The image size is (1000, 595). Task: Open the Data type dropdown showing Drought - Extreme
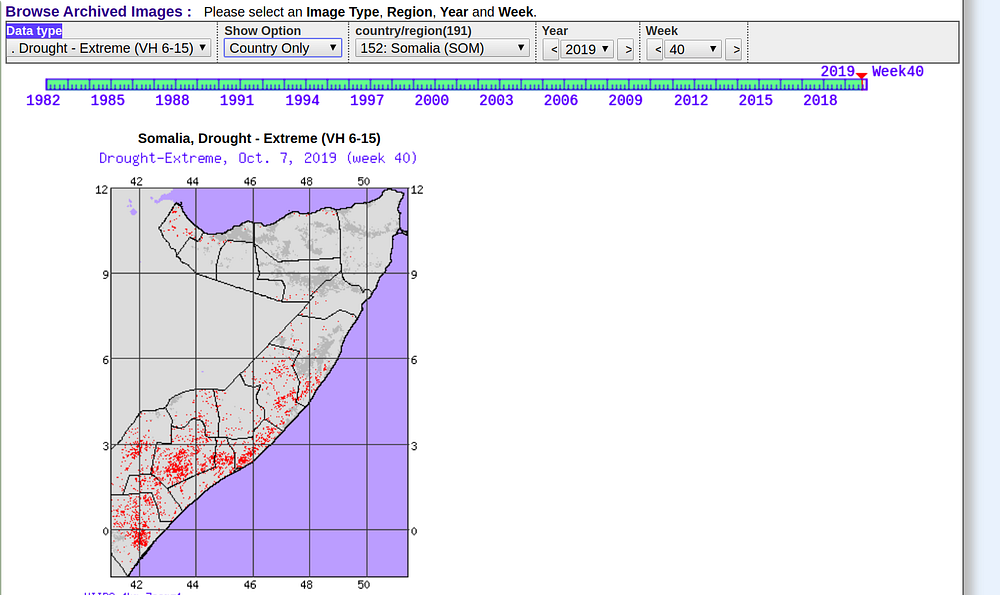pyautogui.click(x=108, y=48)
